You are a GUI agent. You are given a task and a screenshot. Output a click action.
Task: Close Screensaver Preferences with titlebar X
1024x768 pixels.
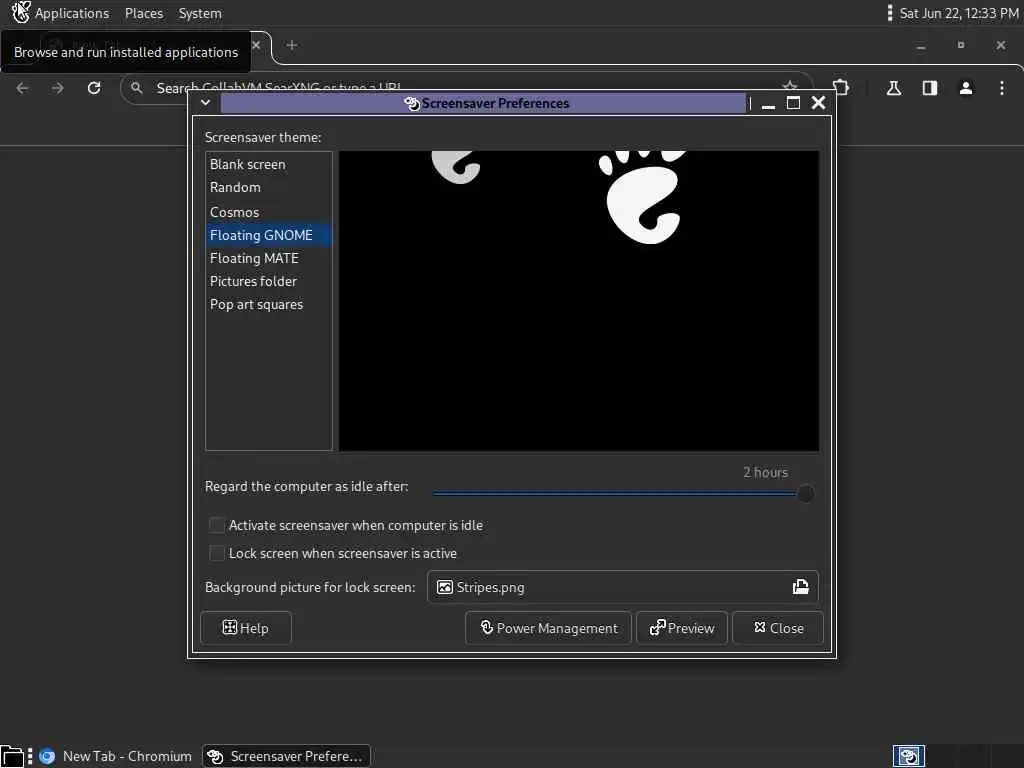[818, 103]
